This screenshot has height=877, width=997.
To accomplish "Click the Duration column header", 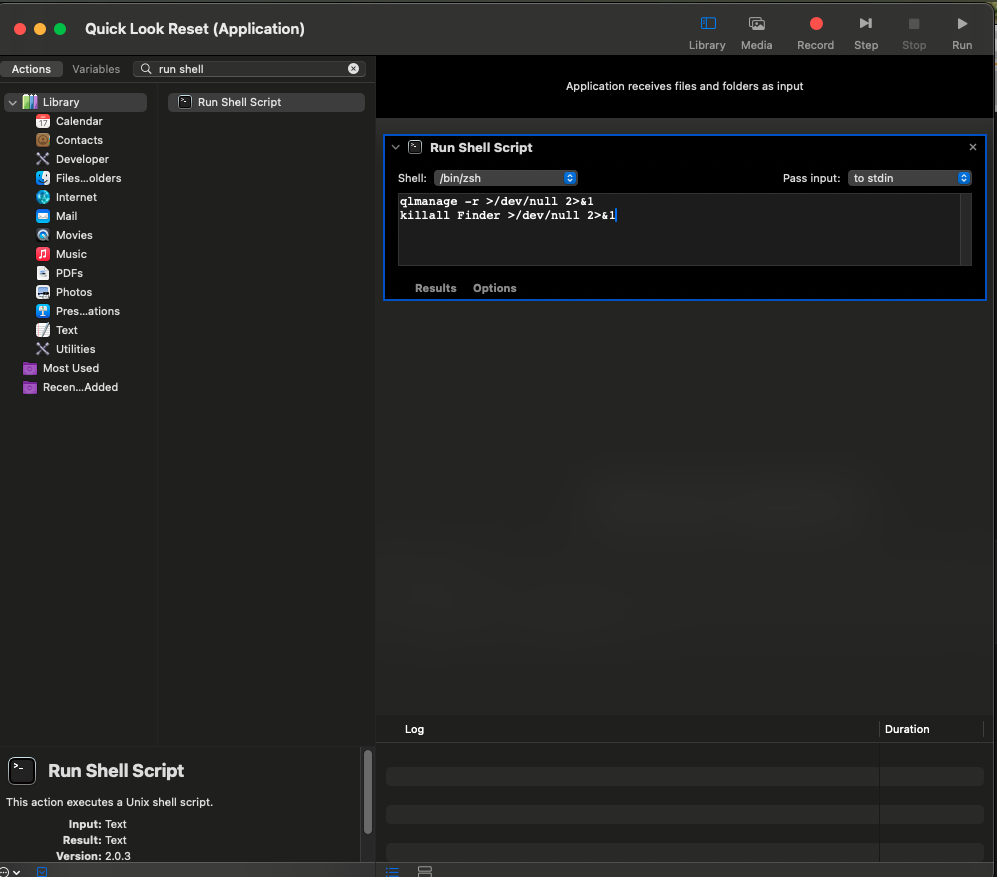I will coord(907,729).
